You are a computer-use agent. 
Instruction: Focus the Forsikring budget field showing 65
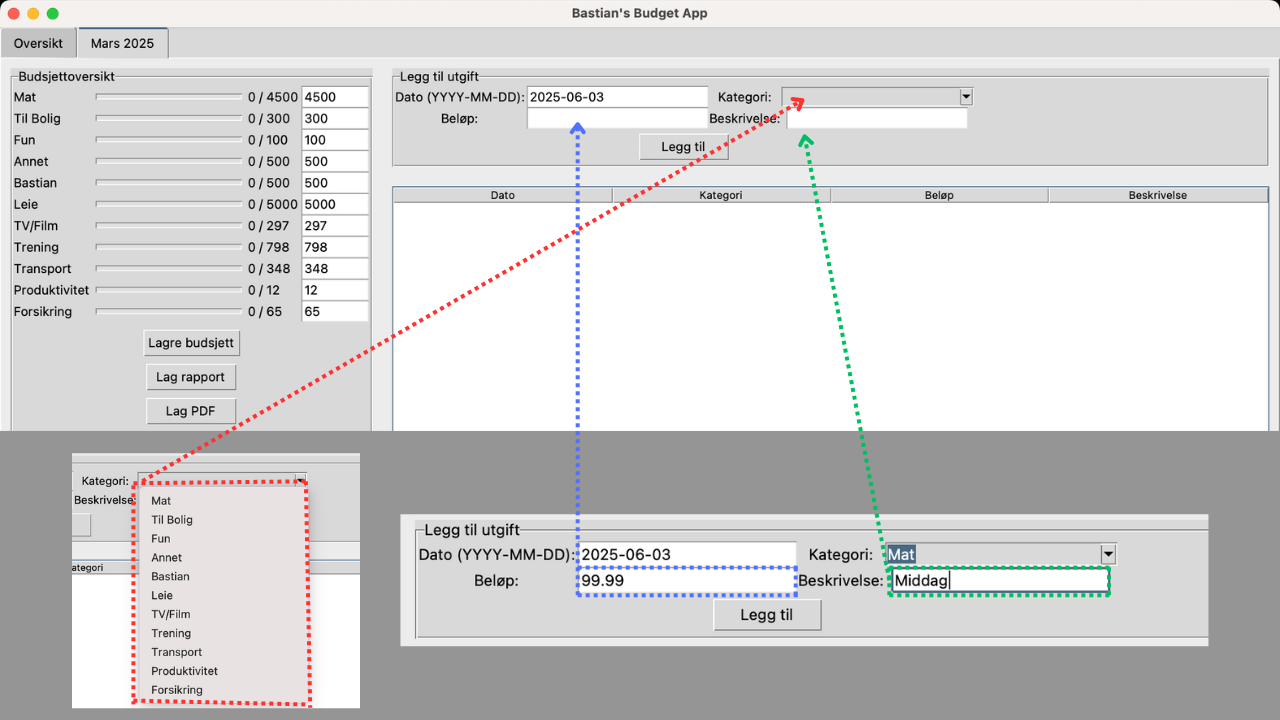(335, 312)
